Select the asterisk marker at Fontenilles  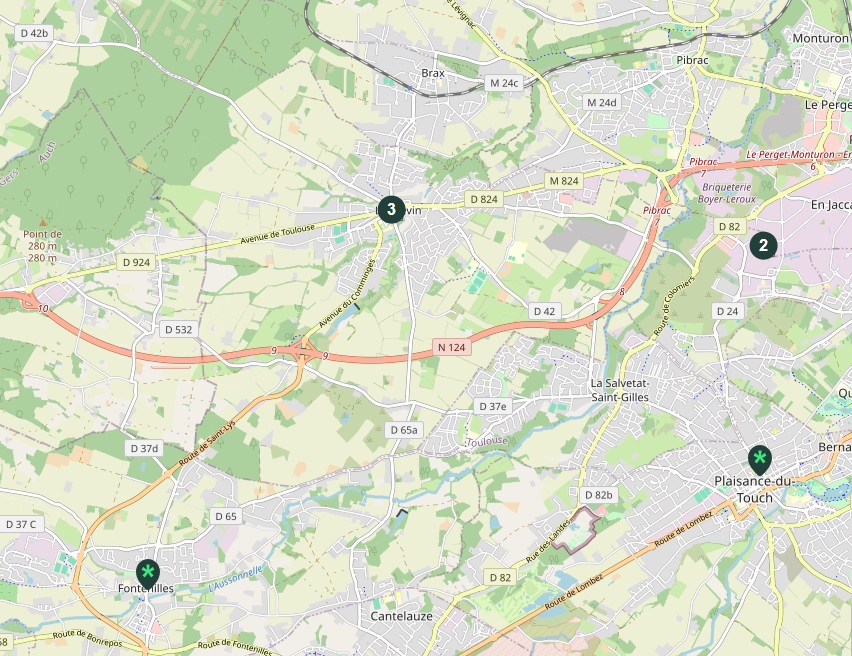point(148,573)
